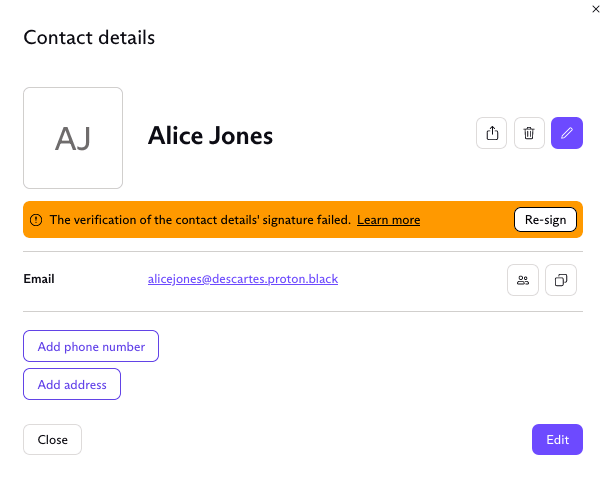
Task: Click the purple pencil edit icon
Action: pos(567,133)
